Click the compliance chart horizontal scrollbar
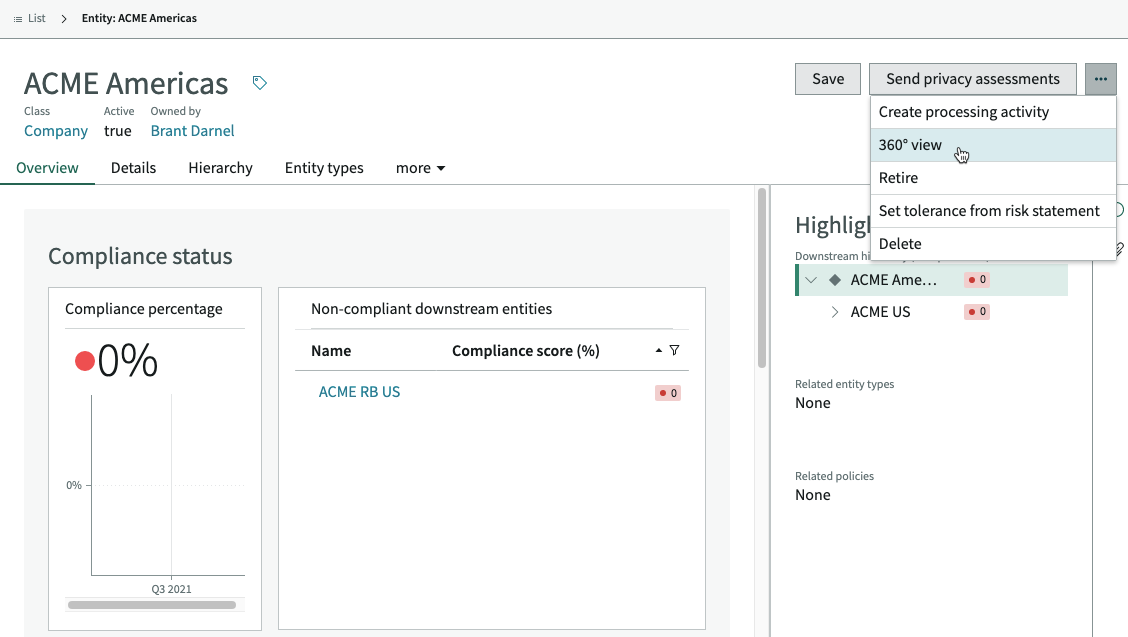Image resolution: width=1128 pixels, height=637 pixels. 152,605
